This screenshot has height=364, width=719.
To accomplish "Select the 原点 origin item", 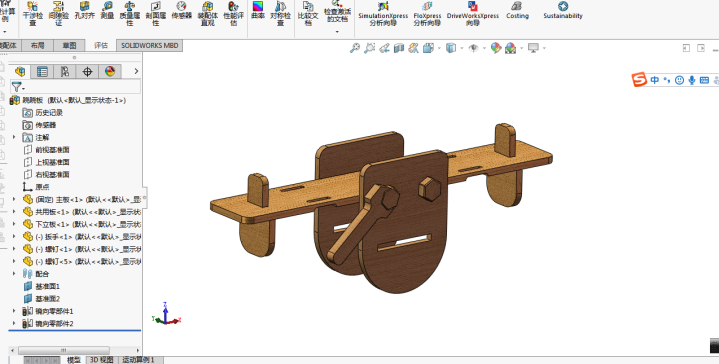I will pyautogui.click(x=36, y=187).
